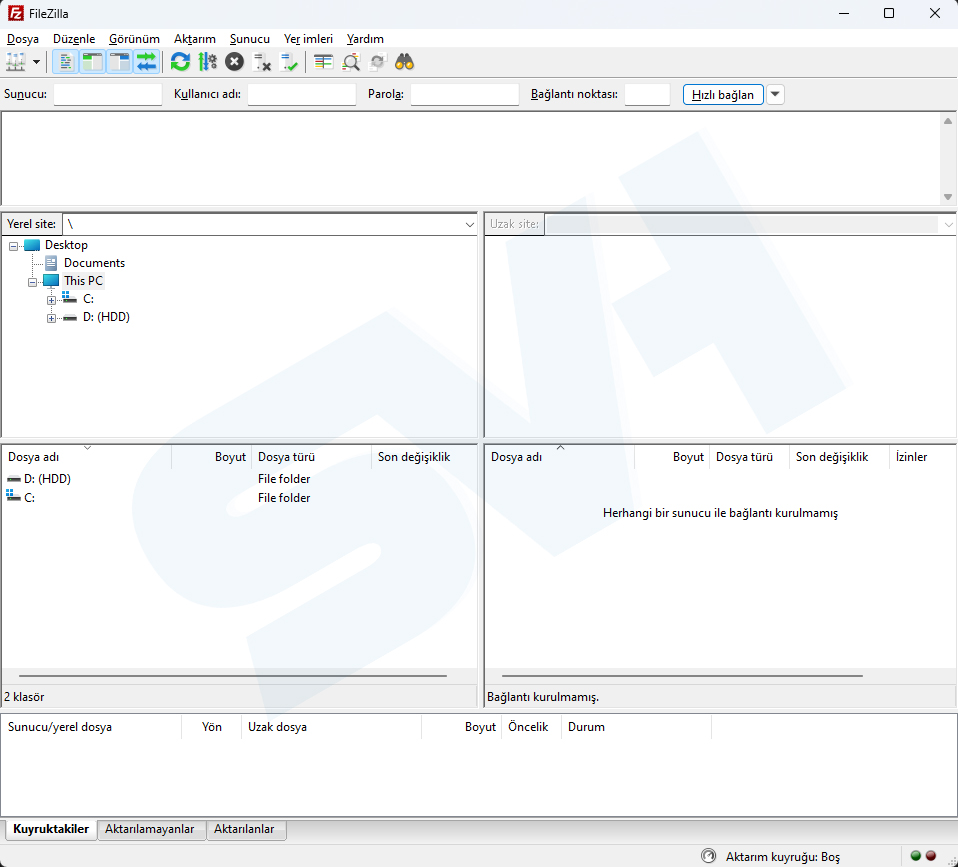Open the quick connect history dropdown arrow
This screenshot has height=867, width=958.
coord(775,95)
